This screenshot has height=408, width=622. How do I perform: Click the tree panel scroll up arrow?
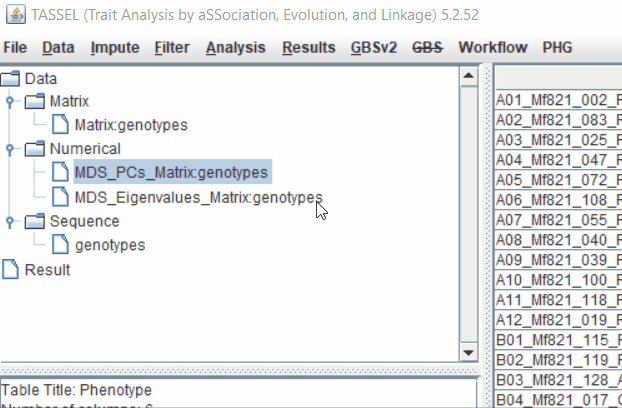[x=468, y=75]
